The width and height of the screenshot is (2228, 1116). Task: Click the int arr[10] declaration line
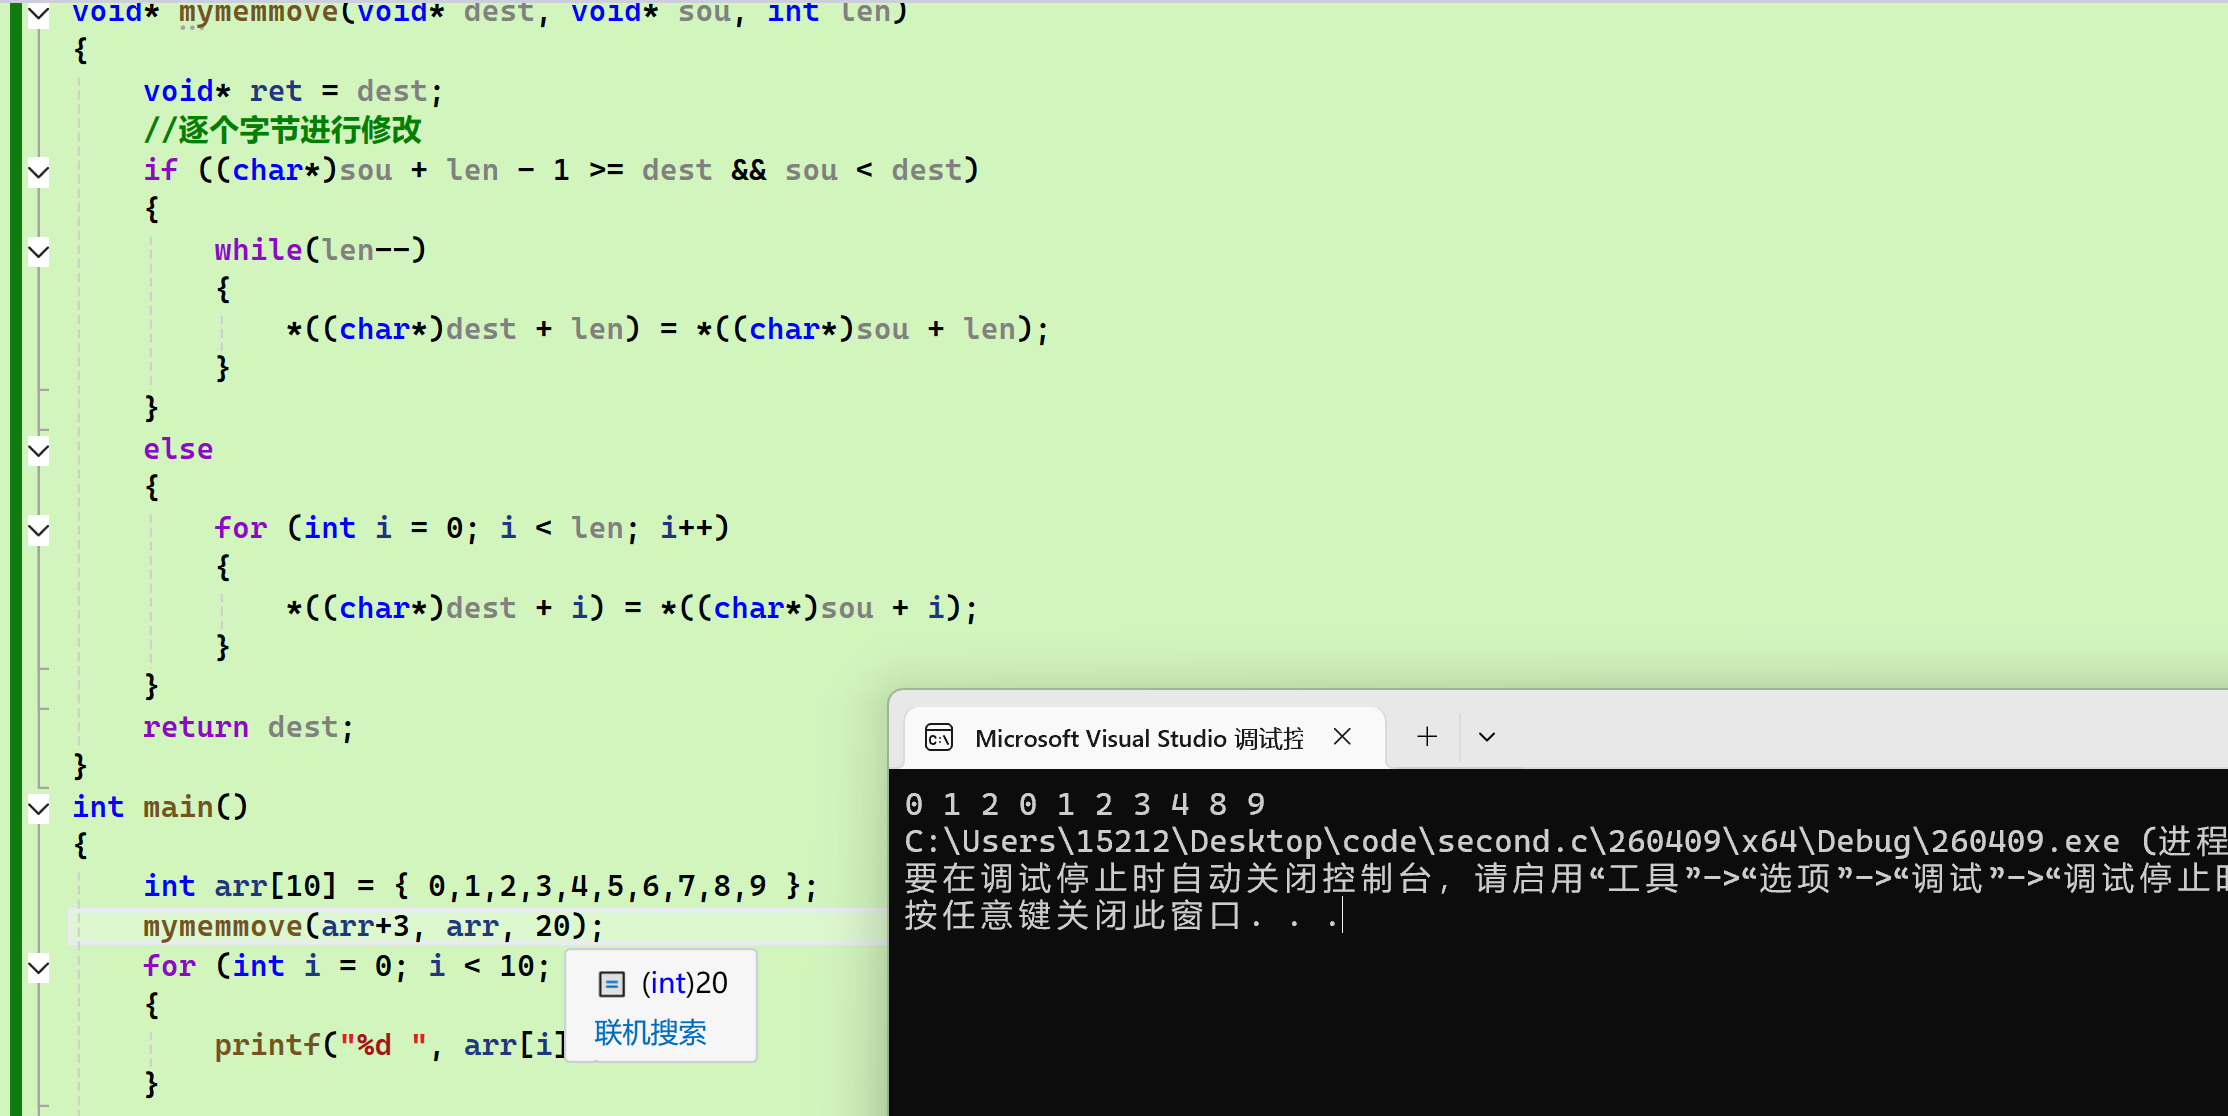479,886
